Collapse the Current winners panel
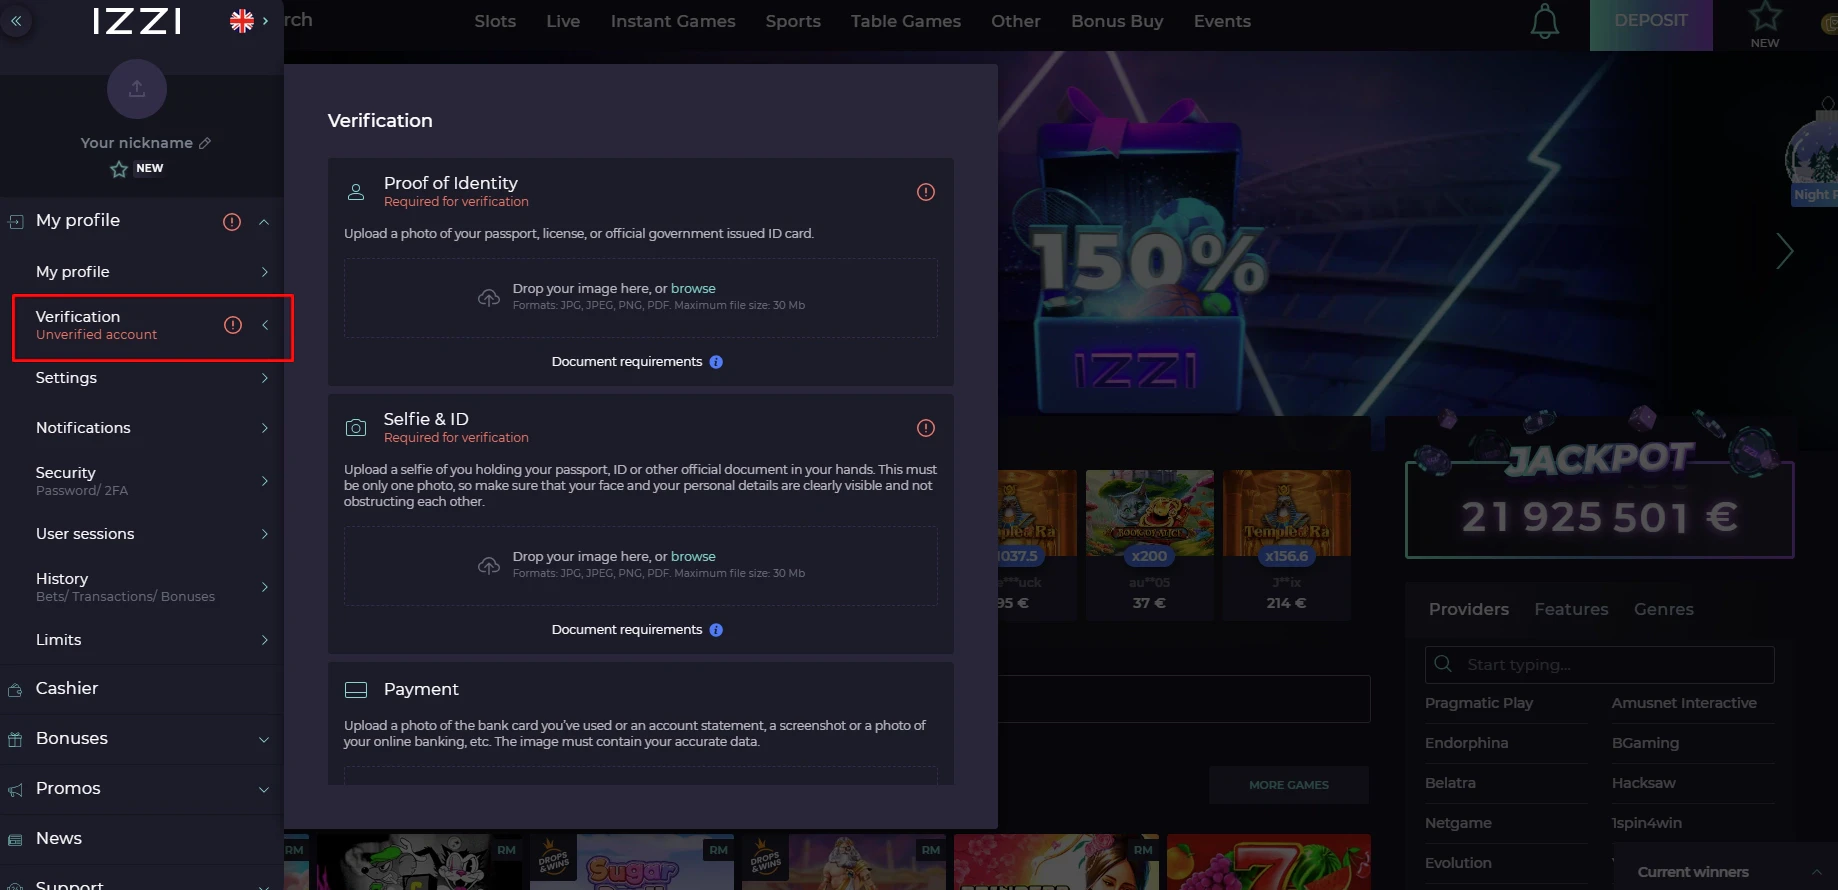The height and width of the screenshot is (890, 1838). click(1816, 872)
